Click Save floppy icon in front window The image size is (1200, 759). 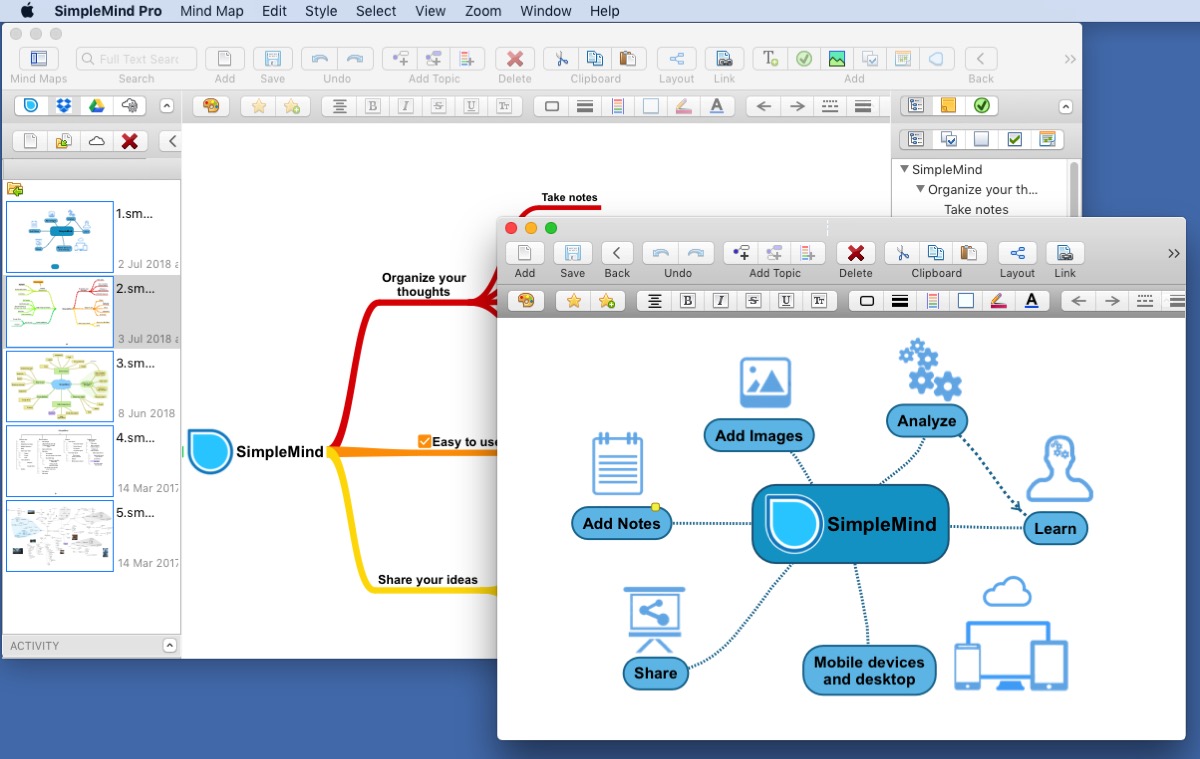[x=573, y=253]
